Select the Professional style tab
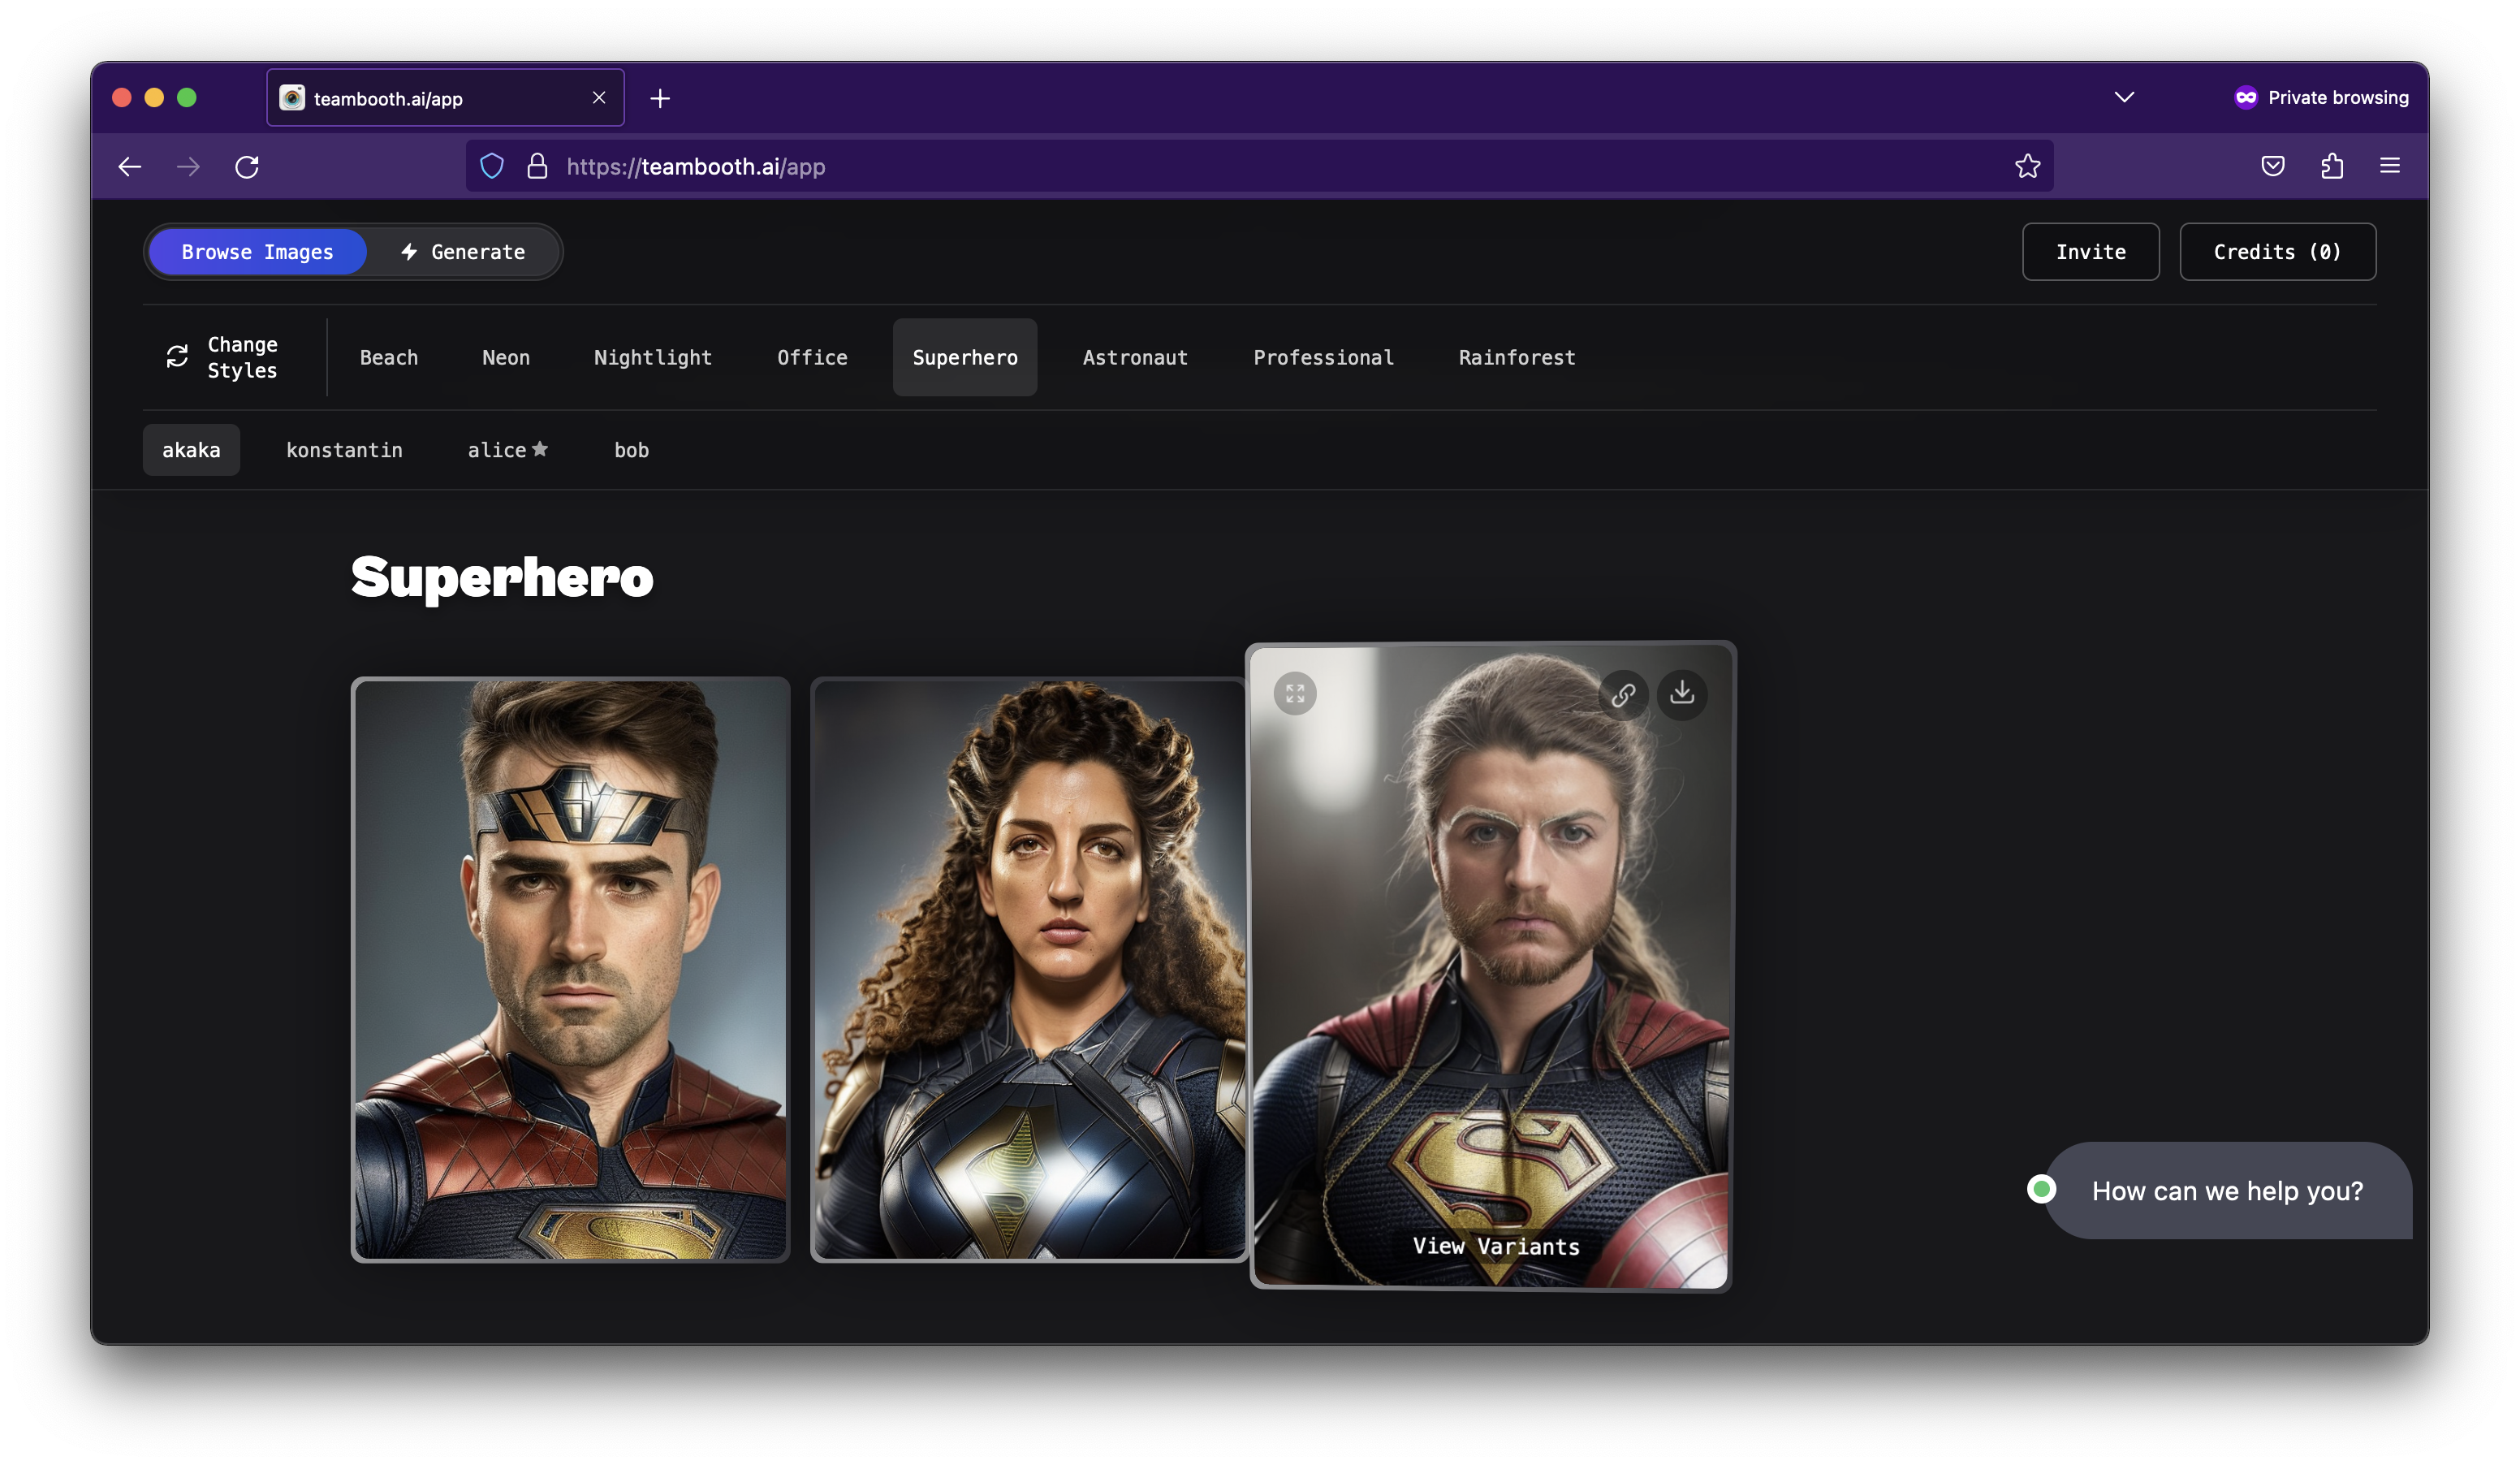This screenshot has height=1465, width=2520. (1323, 358)
